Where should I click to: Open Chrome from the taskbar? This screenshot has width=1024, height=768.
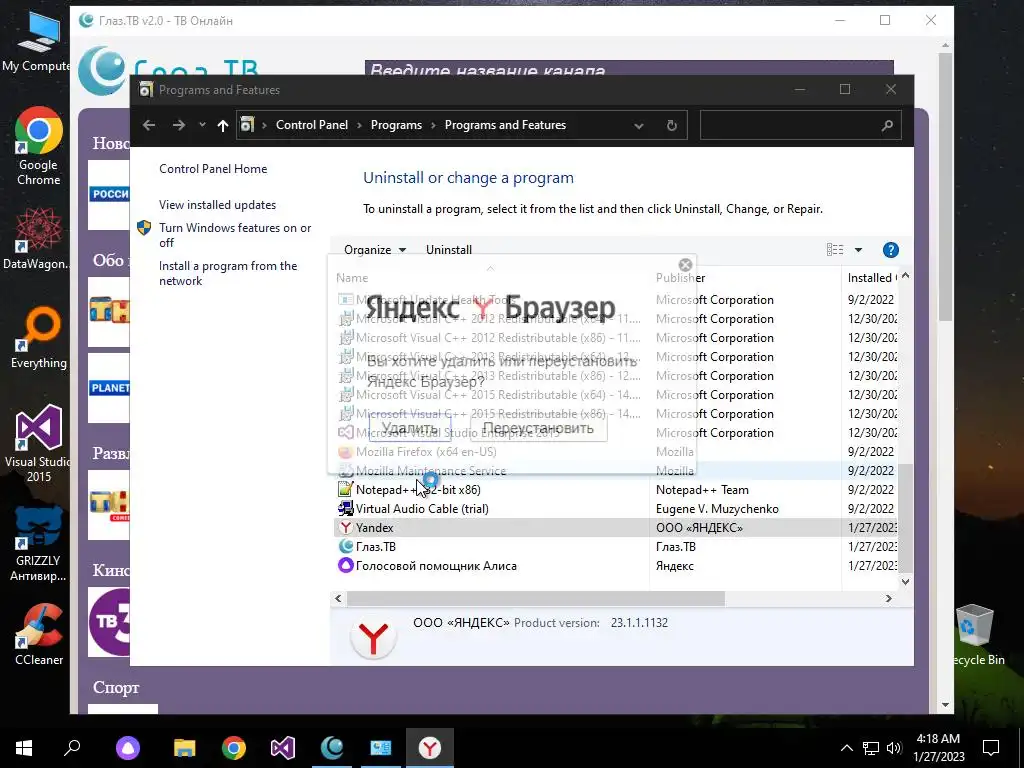234,748
